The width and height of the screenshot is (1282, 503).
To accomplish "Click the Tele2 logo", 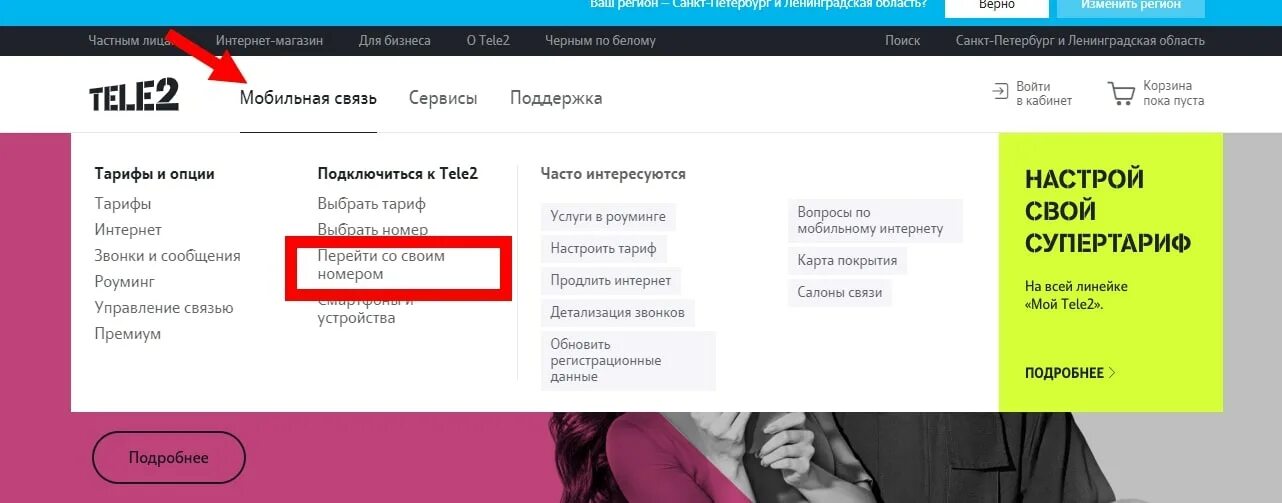I will click(x=134, y=94).
